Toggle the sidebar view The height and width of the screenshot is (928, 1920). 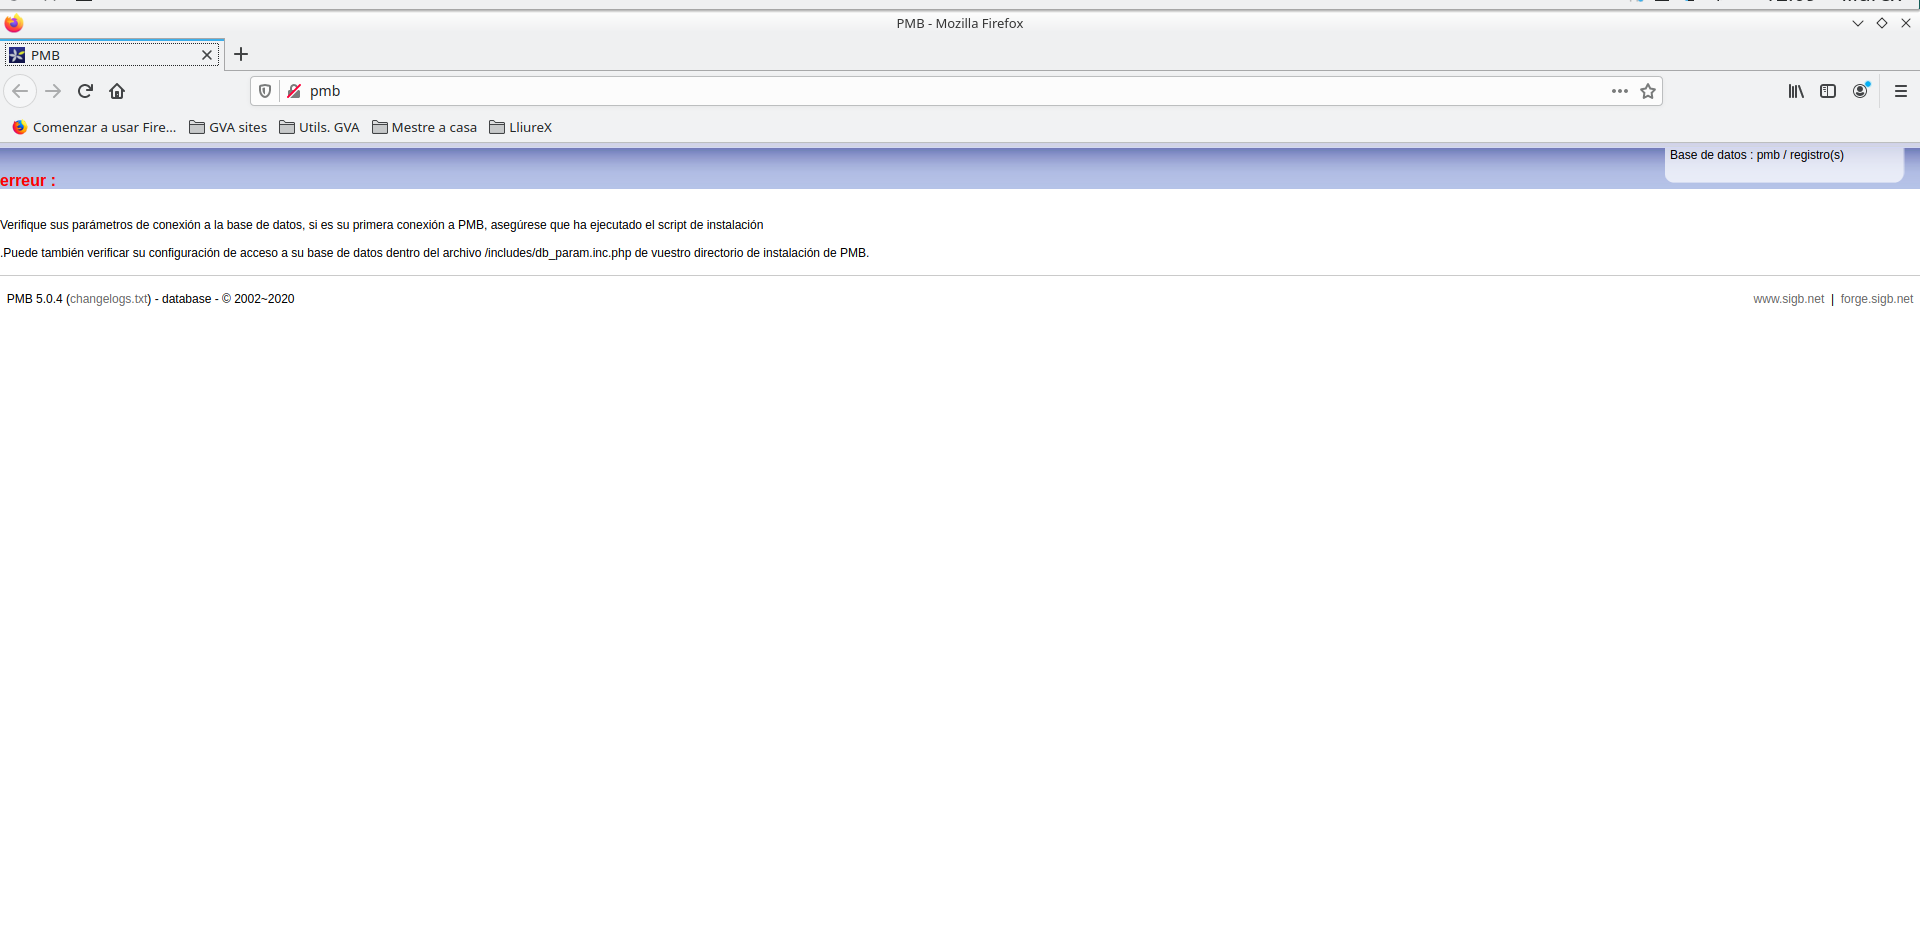tap(1828, 91)
